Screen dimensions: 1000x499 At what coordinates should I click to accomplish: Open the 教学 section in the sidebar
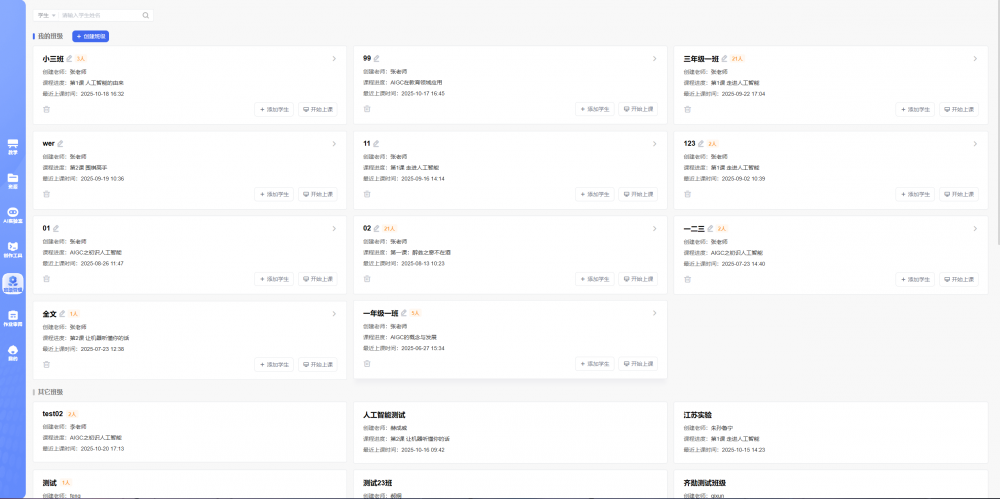pos(13,147)
